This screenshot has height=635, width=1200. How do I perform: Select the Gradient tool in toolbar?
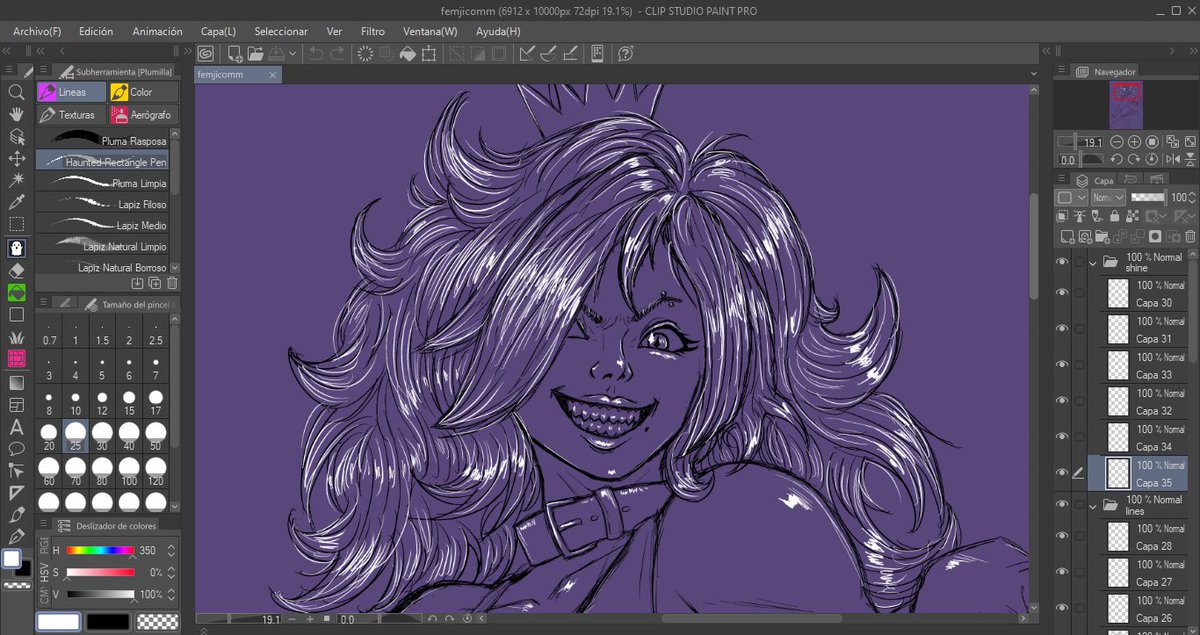coord(16,382)
